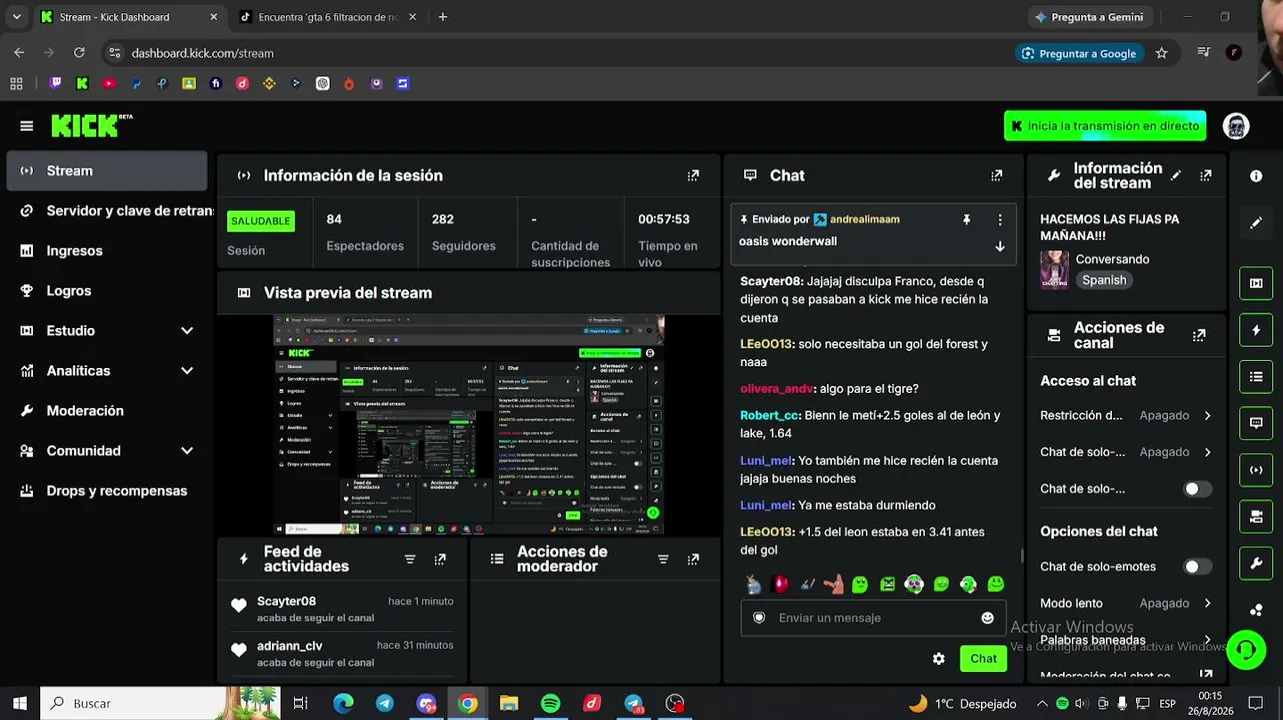Screen dimensions: 1283x720
Task: Expand the pinned message with down arrow
Action: point(999,246)
